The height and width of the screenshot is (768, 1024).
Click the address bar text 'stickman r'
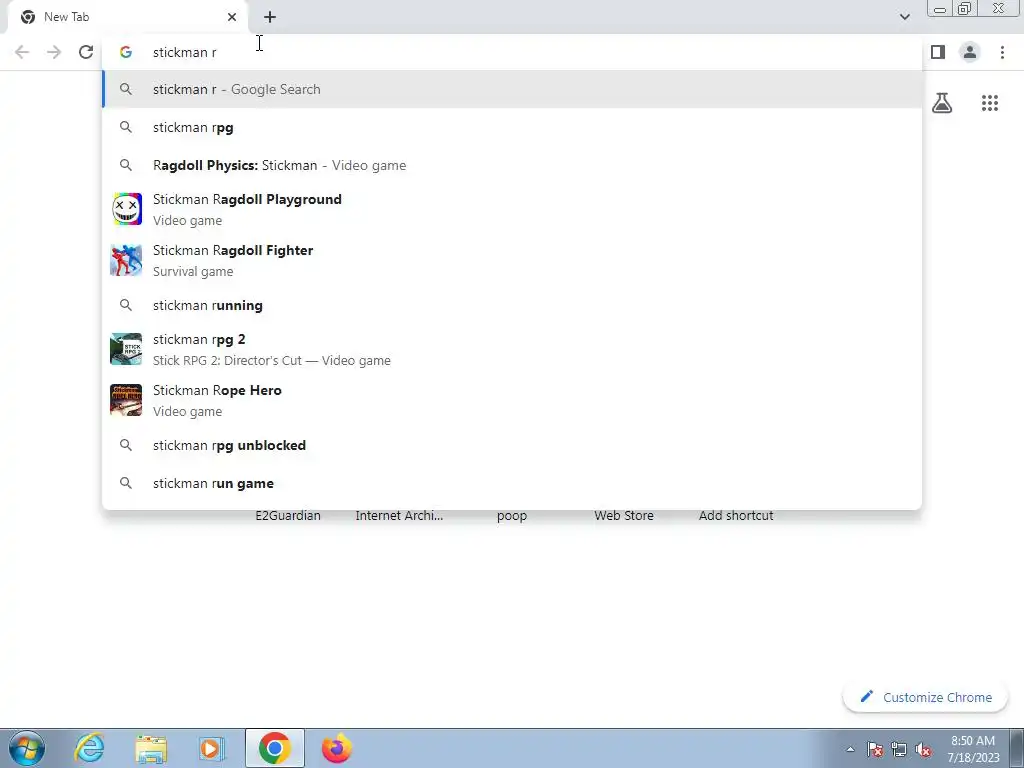click(185, 52)
